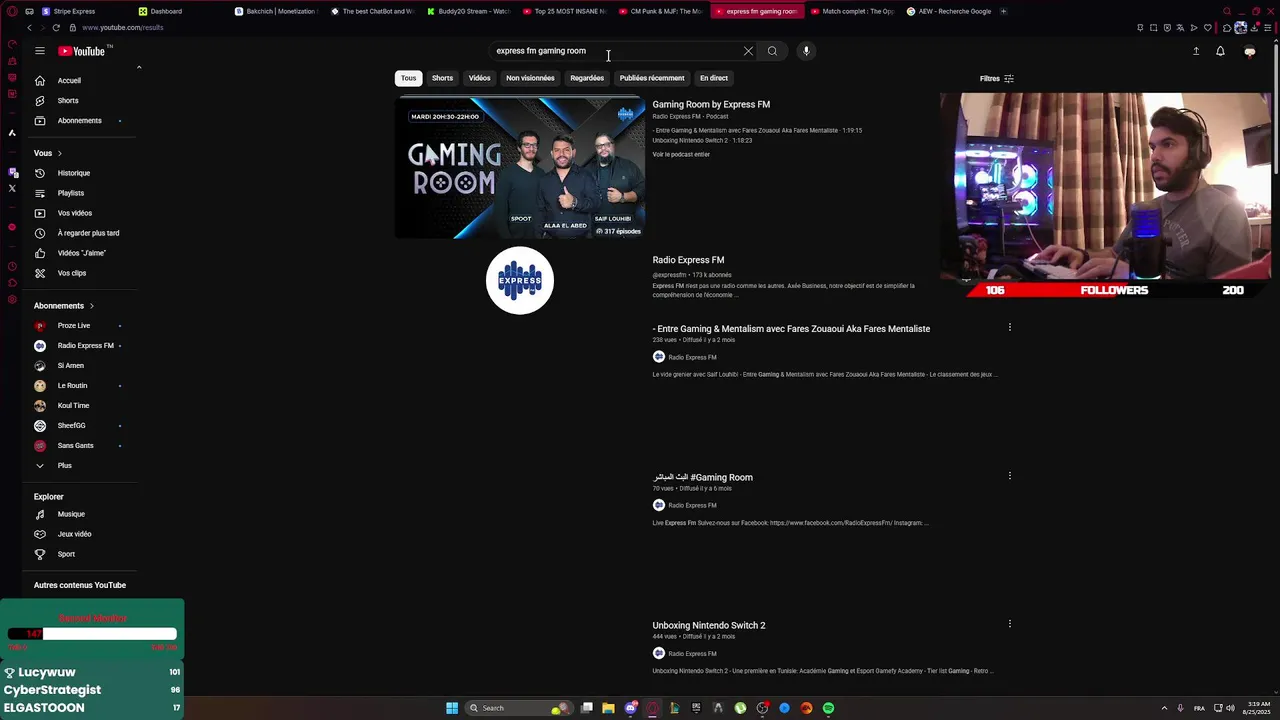
Task: Open Entre Gaming & Mentalism video title
Action: (x=791, y=329)
